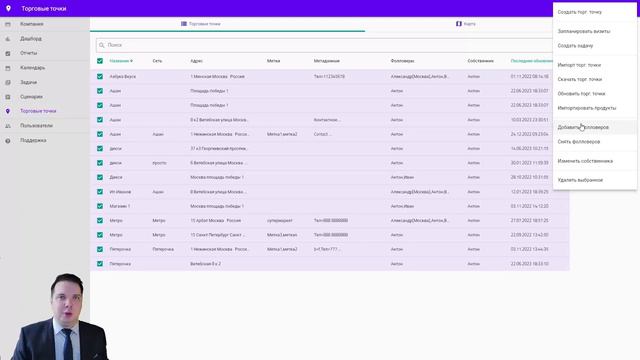Uncheck the Метро 15 Арбат row checkbox
Viewport: 640px width, 360px height.
[x=100, y=220]
